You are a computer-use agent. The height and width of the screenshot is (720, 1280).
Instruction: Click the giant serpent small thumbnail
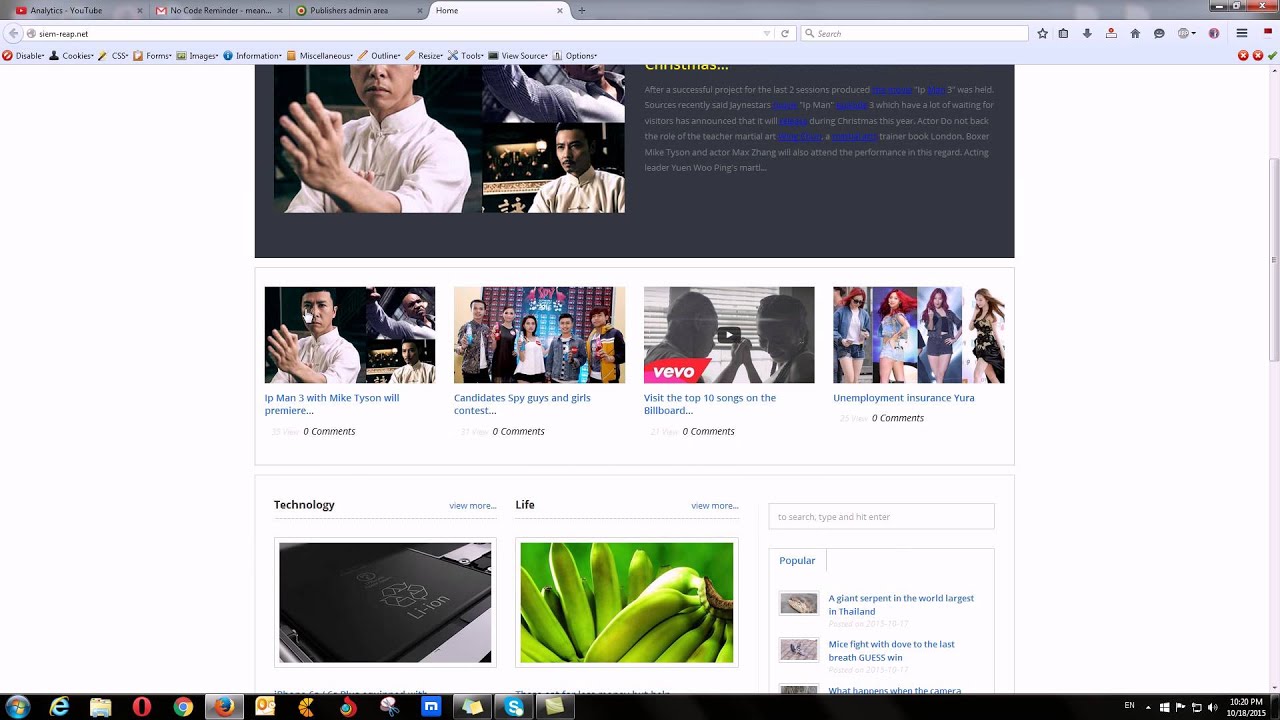click(x=799, y=603)
